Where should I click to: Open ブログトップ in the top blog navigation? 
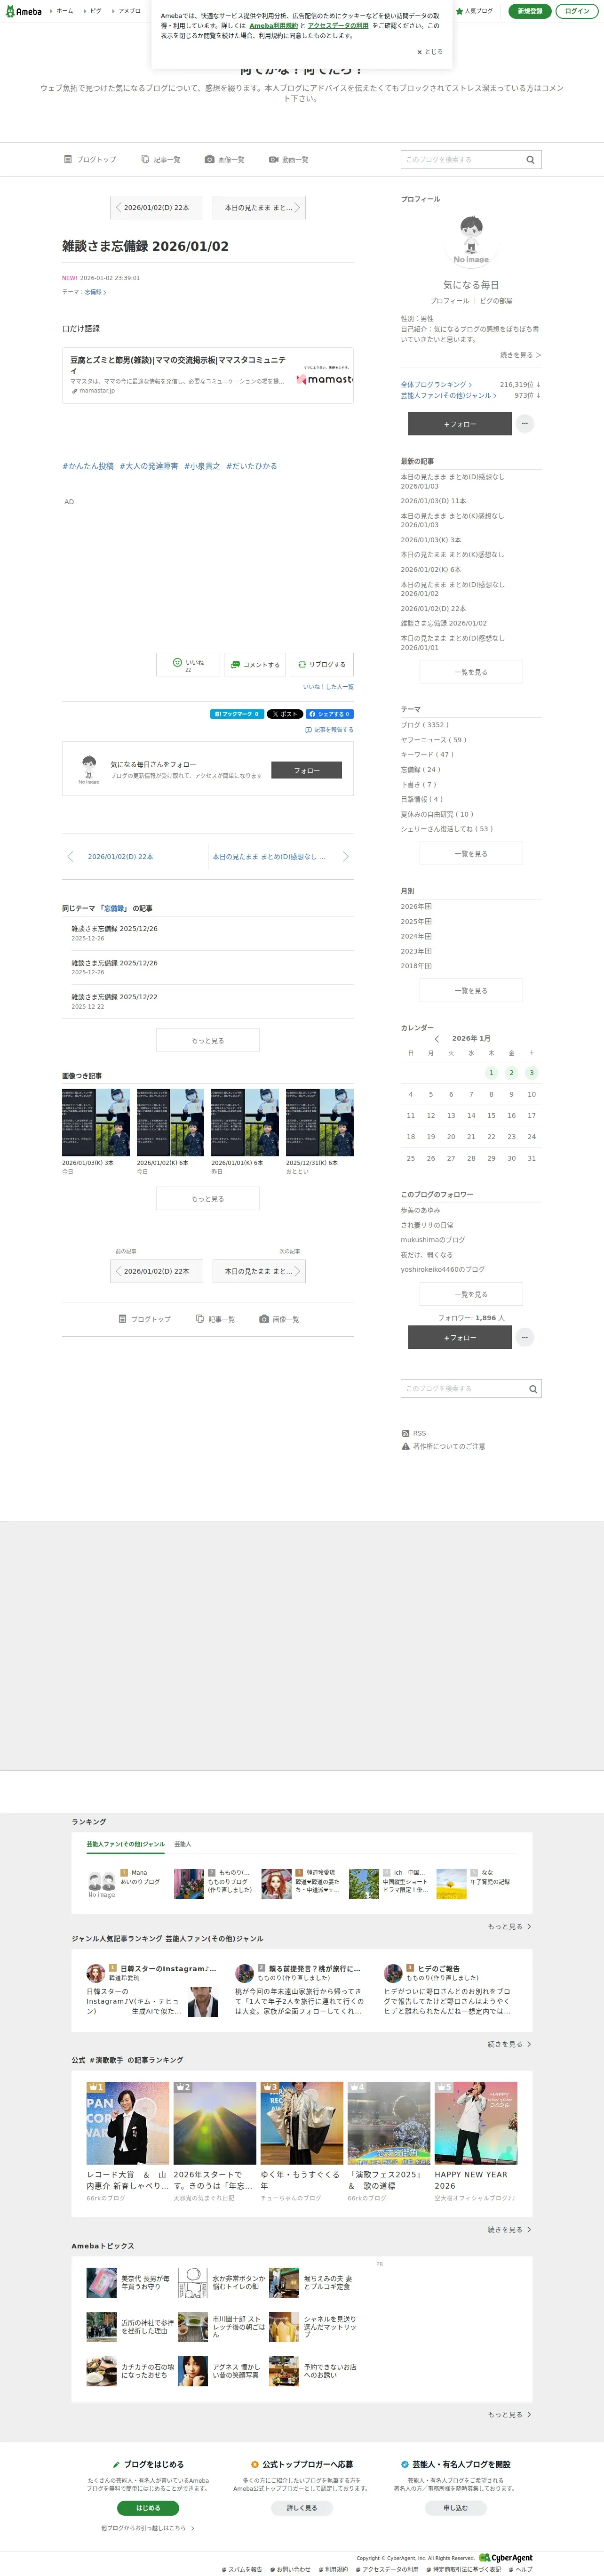point(90,159)
